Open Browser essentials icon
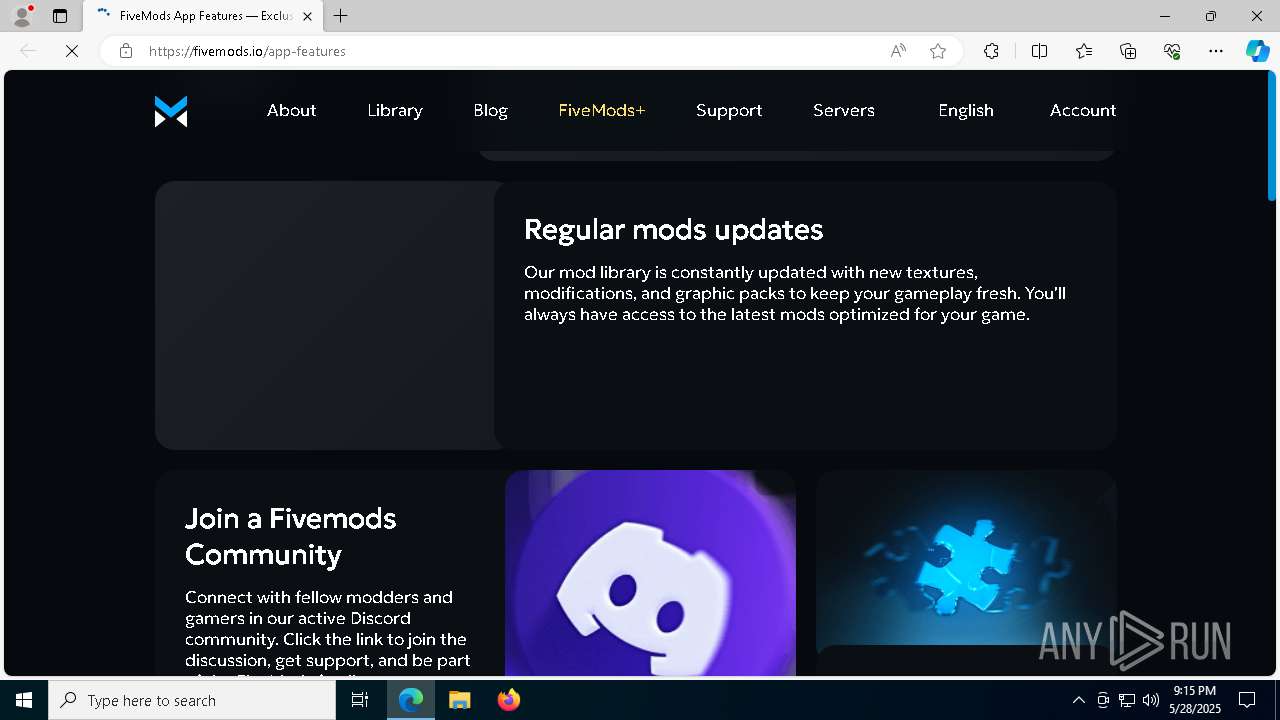Viewport: 1280px width, 720px height. coord(1172,51)
